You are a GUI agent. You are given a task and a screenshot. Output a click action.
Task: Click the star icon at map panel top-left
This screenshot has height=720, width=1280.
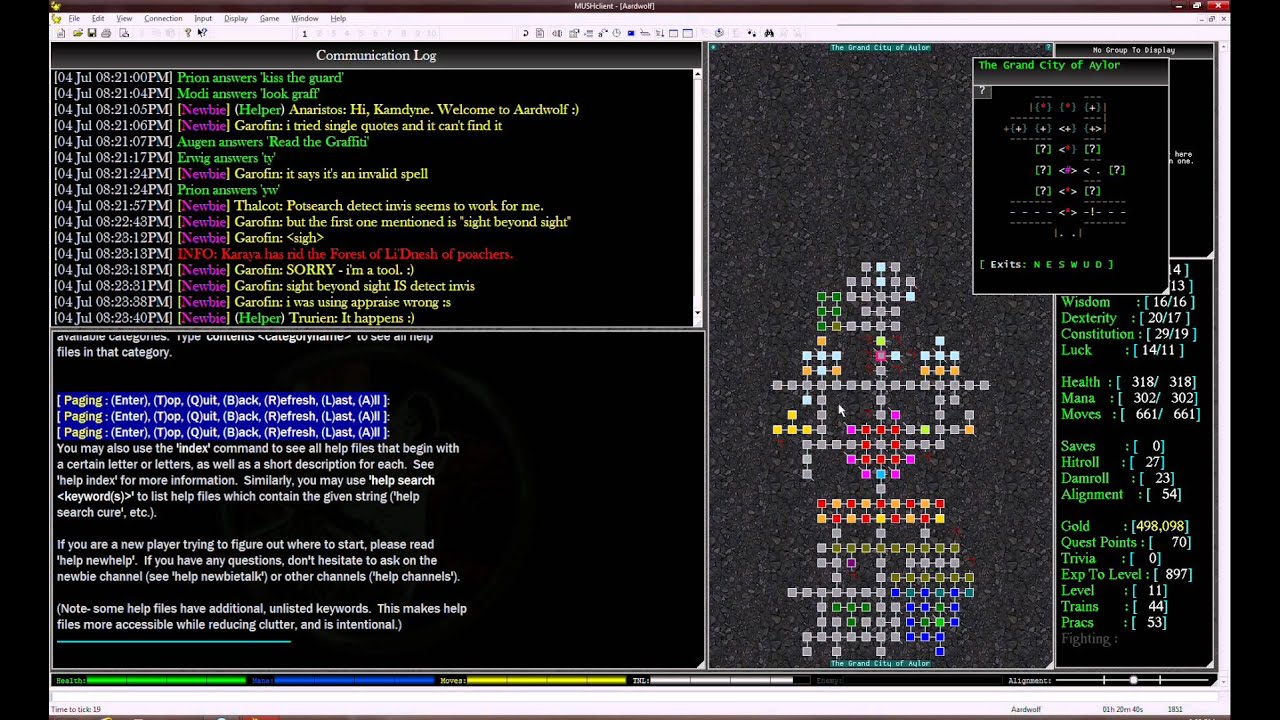(713, 47)
